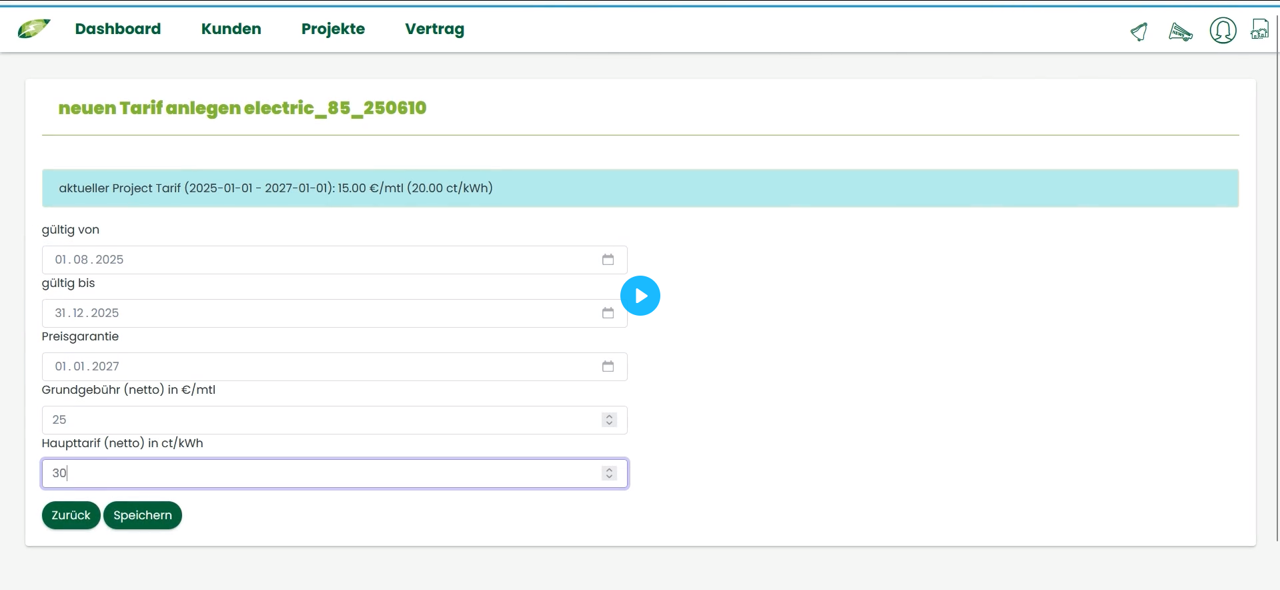This screenshot has height=590, width=1280.
Task: Navigate to Projekte
Action: [x=333, y=29]
